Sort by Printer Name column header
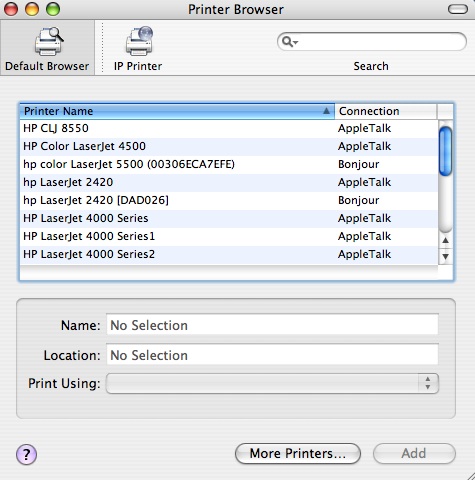Viewport: 475px width, 480px height. click(177, 111)
